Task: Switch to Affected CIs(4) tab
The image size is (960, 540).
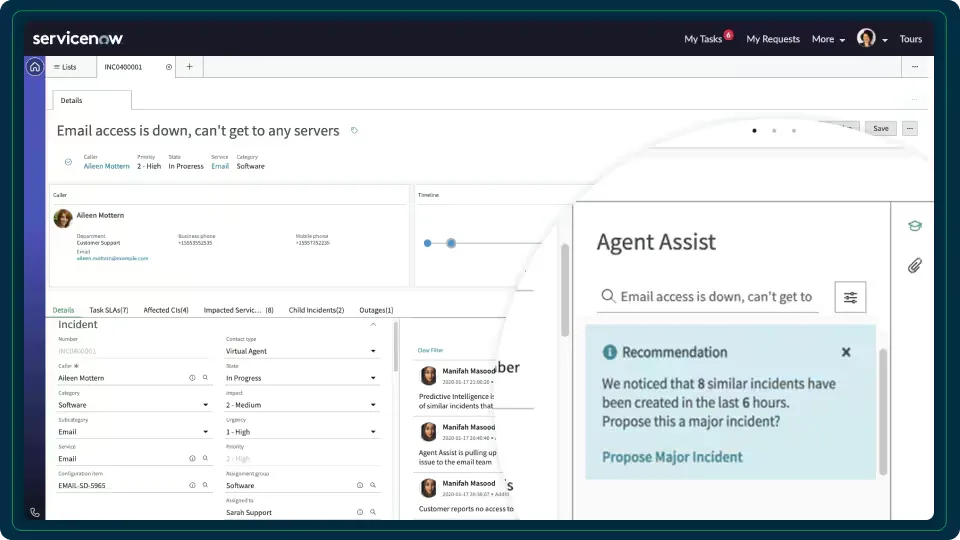Action: point(166,310)
